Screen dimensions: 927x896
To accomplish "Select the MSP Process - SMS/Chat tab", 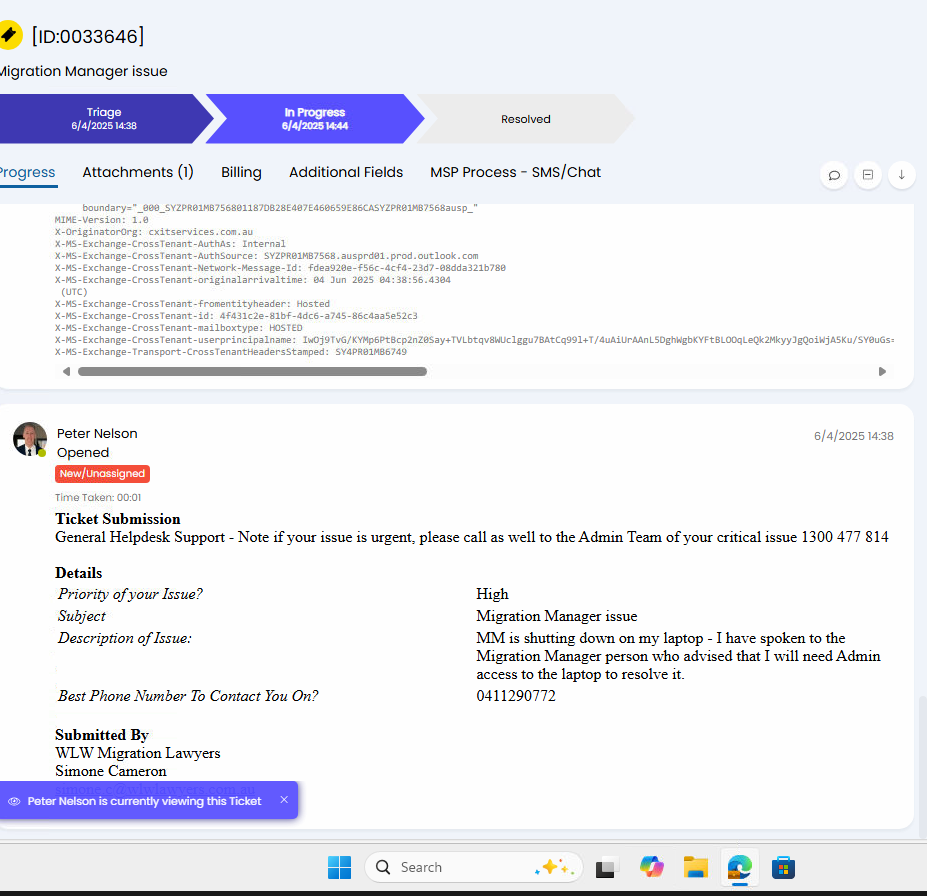I will click(x=516, y=172).
